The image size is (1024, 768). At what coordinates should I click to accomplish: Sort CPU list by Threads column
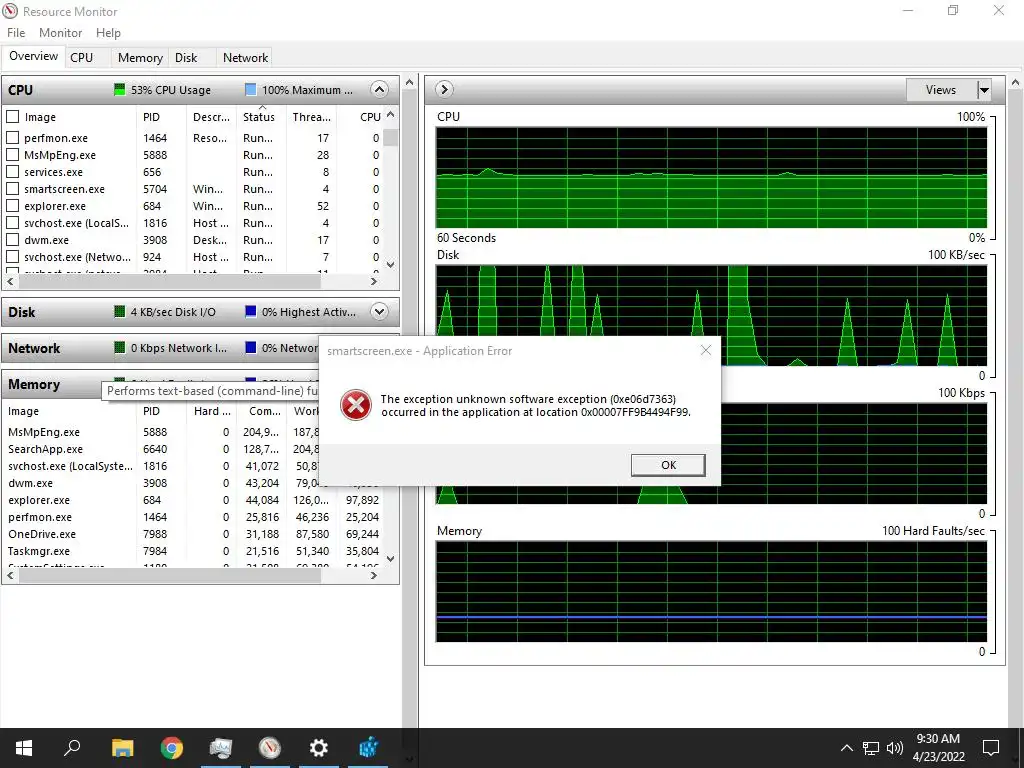[x=311, y=117]
